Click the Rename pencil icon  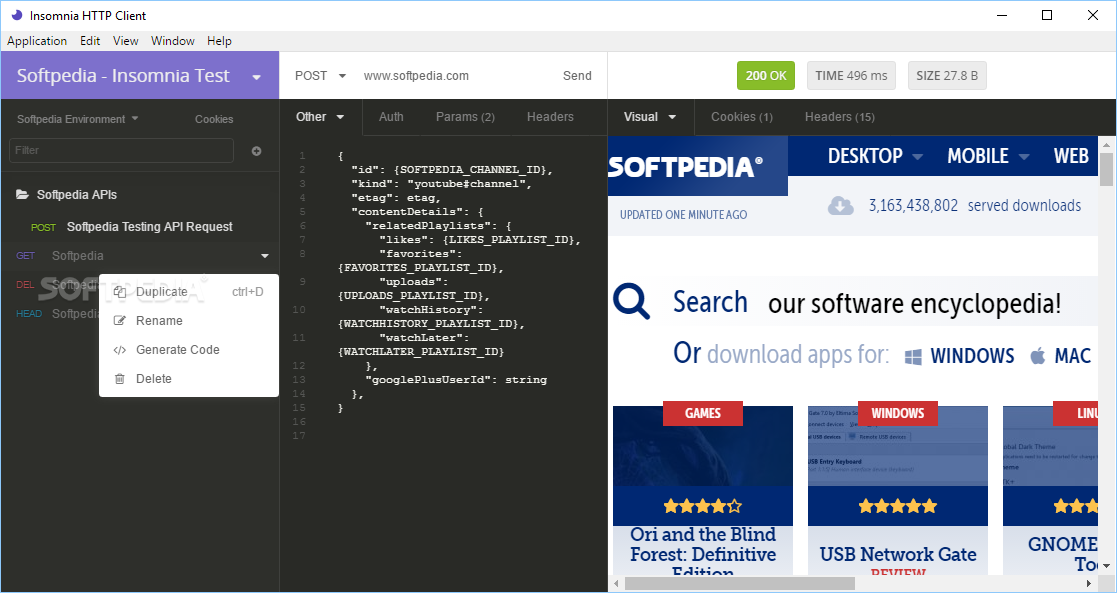coord(120,321)
